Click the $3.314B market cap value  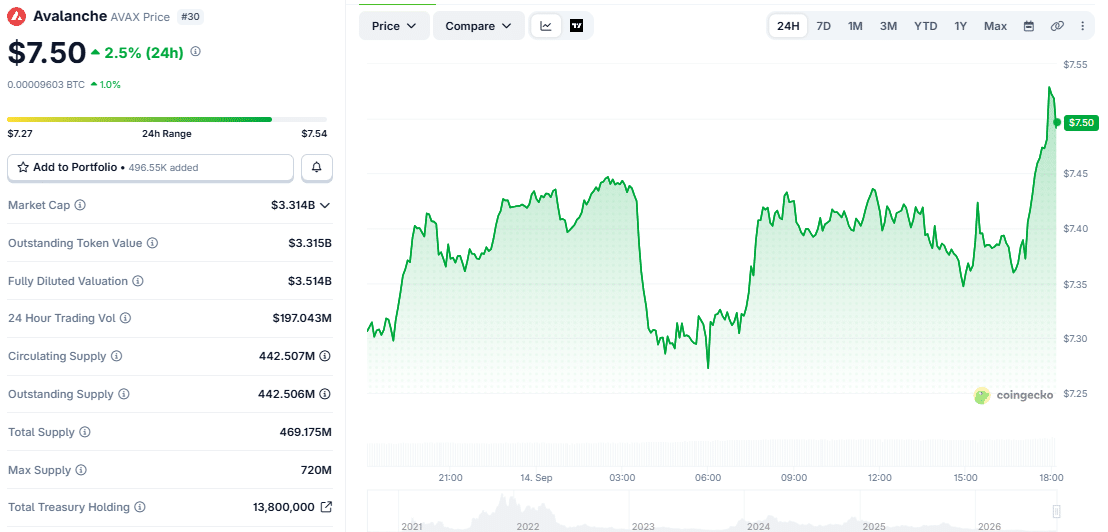pyautogui.click(x=293, y=205)
